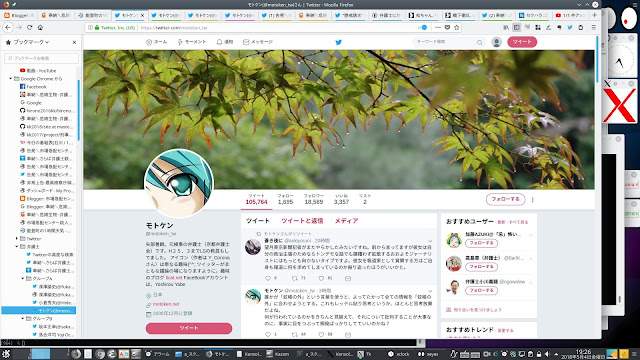The height and width of the screenshot is (360, 640).
Task: Click the フォローする button on profile bar
Action: [x=505, y=199]
